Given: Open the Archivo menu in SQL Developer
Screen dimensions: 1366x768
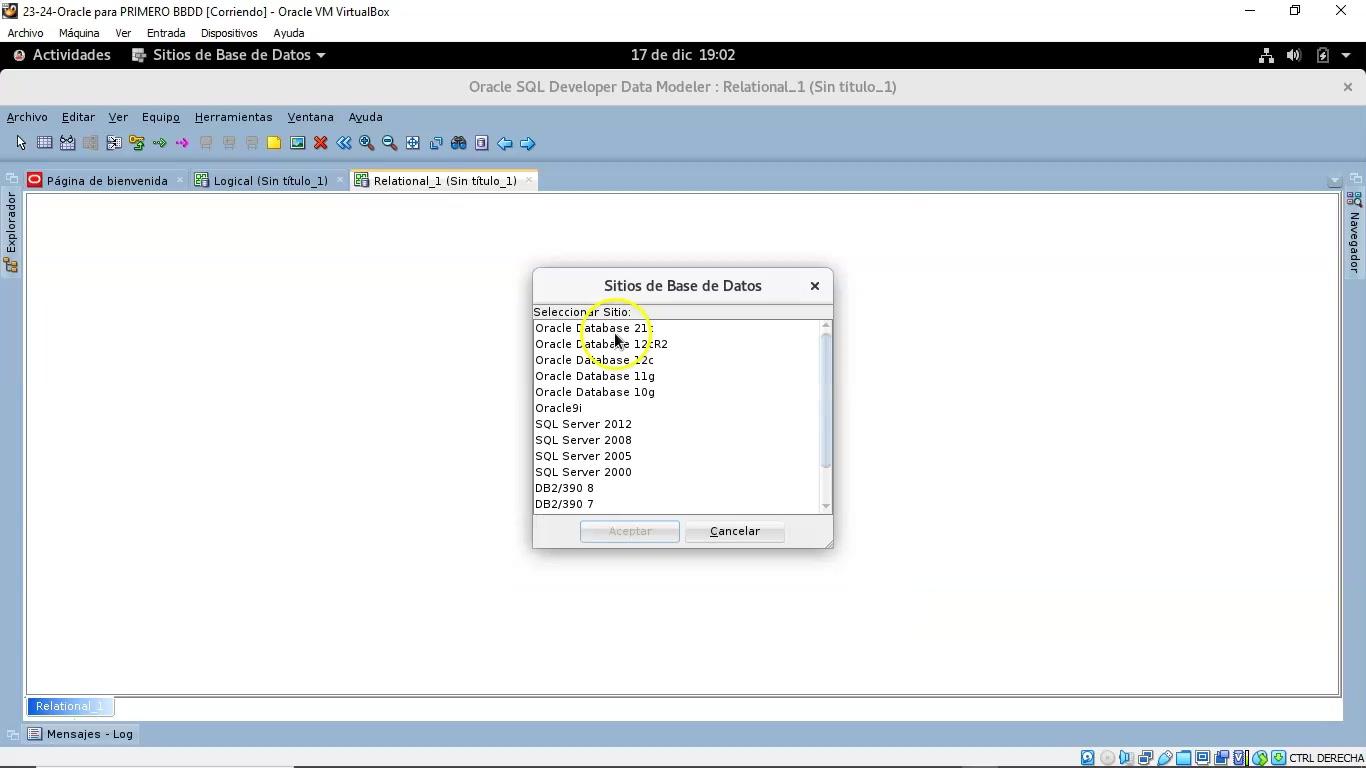Looking at the screenshot, I should click(x=27, y=117).
